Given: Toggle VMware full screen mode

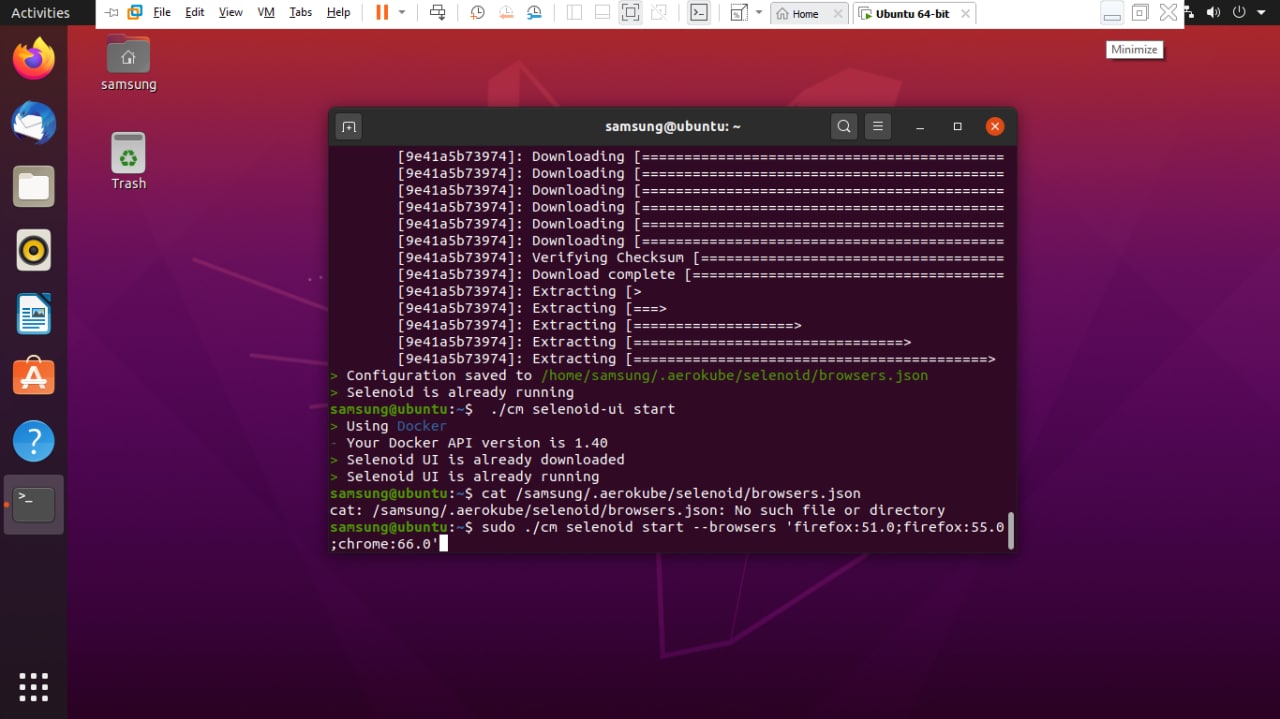Looking at the screenshot, I should click(630, 13).
